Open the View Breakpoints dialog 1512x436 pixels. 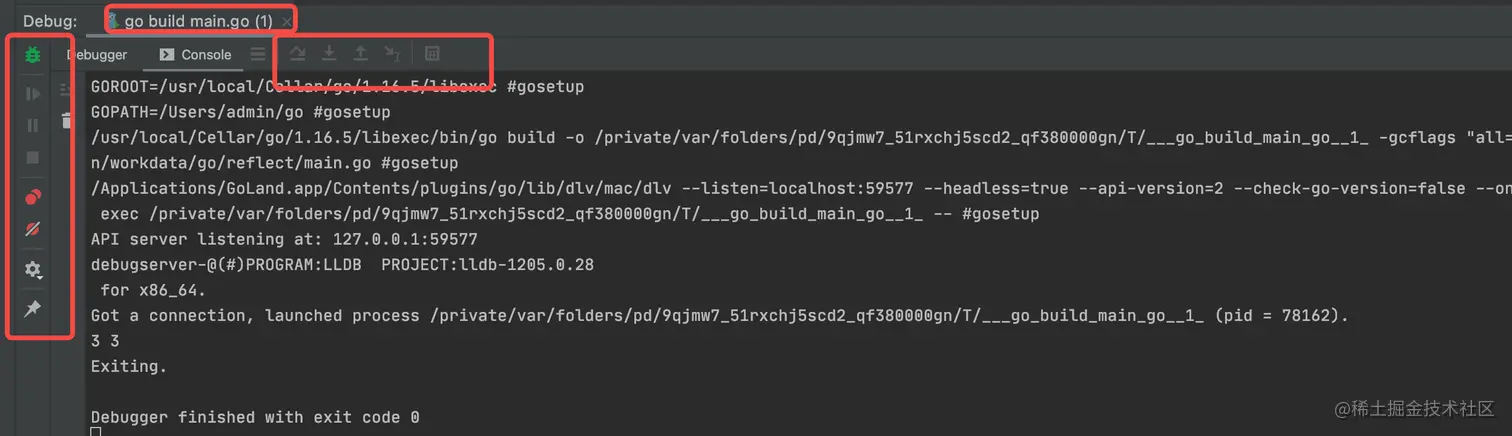point(33,197)
